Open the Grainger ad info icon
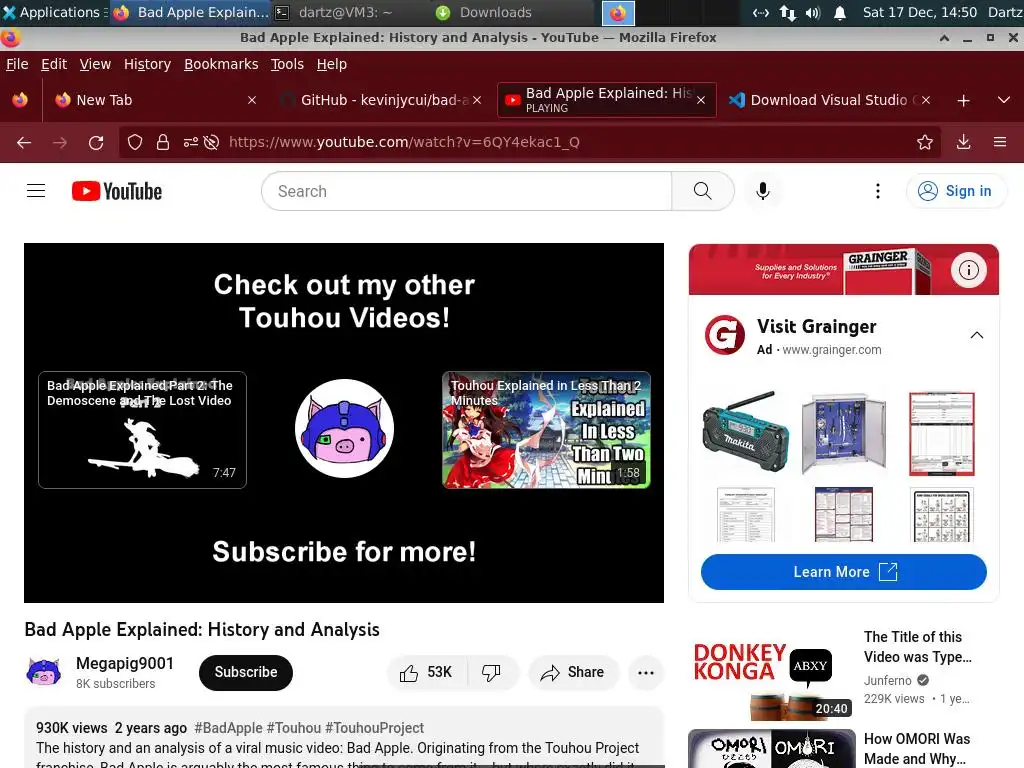 point(968,270)
